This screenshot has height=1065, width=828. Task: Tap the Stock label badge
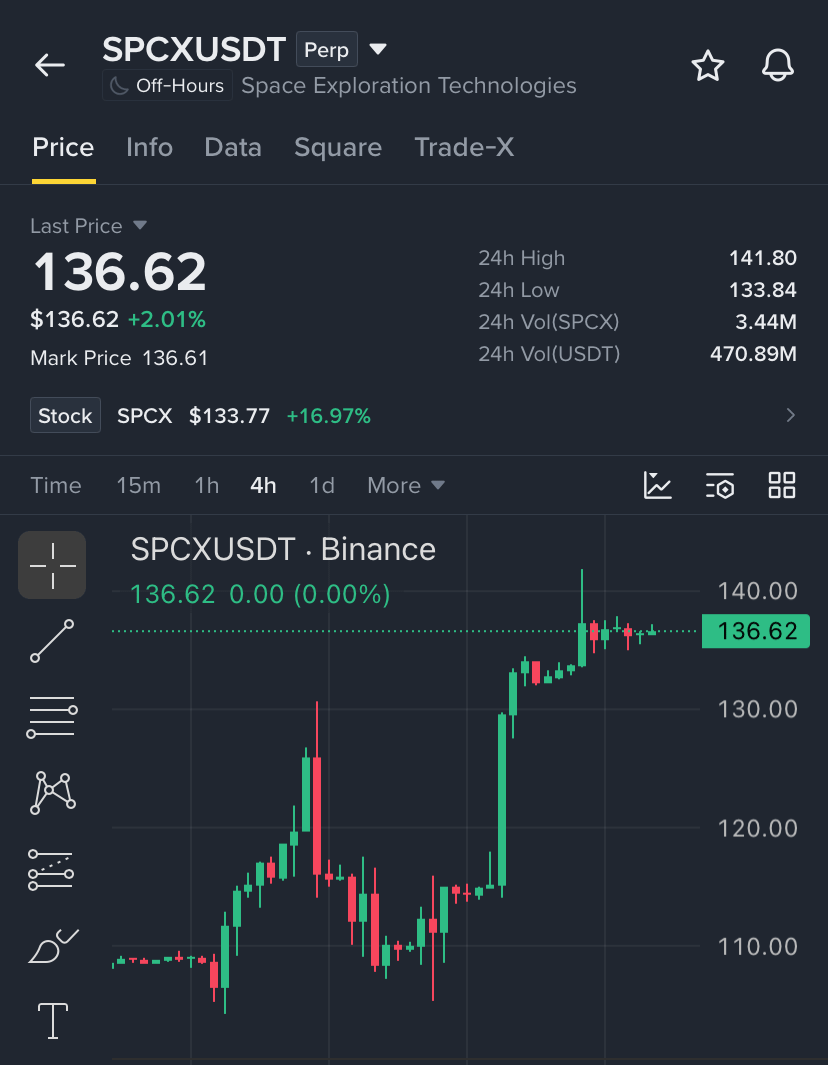click(65, 415)
